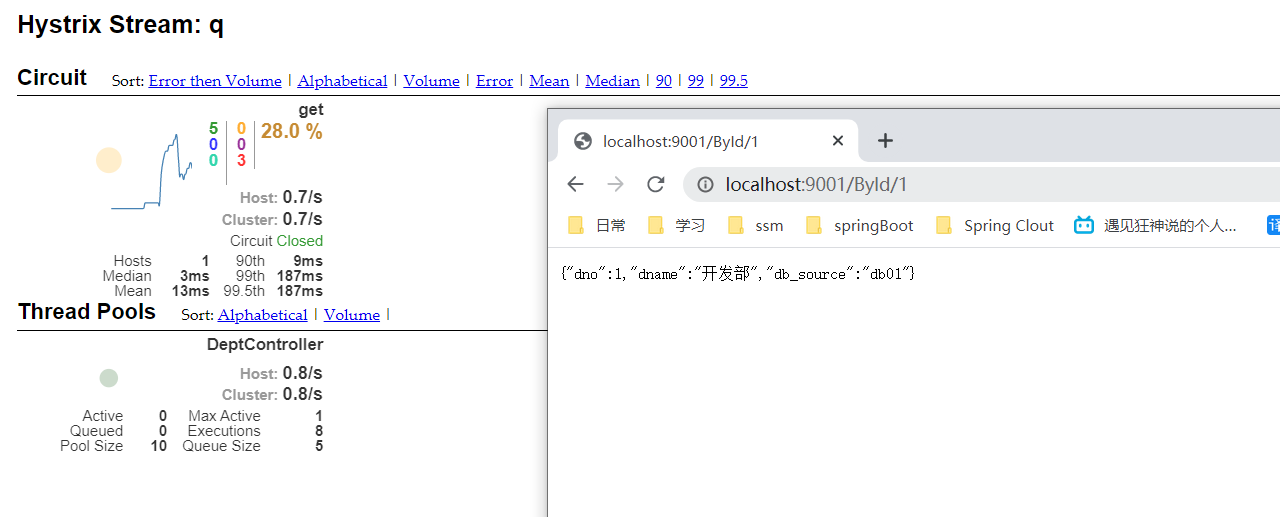The image size is (1280, 517).
Task: Click the Pool Size value 10
Action: [x=159, y=446]
